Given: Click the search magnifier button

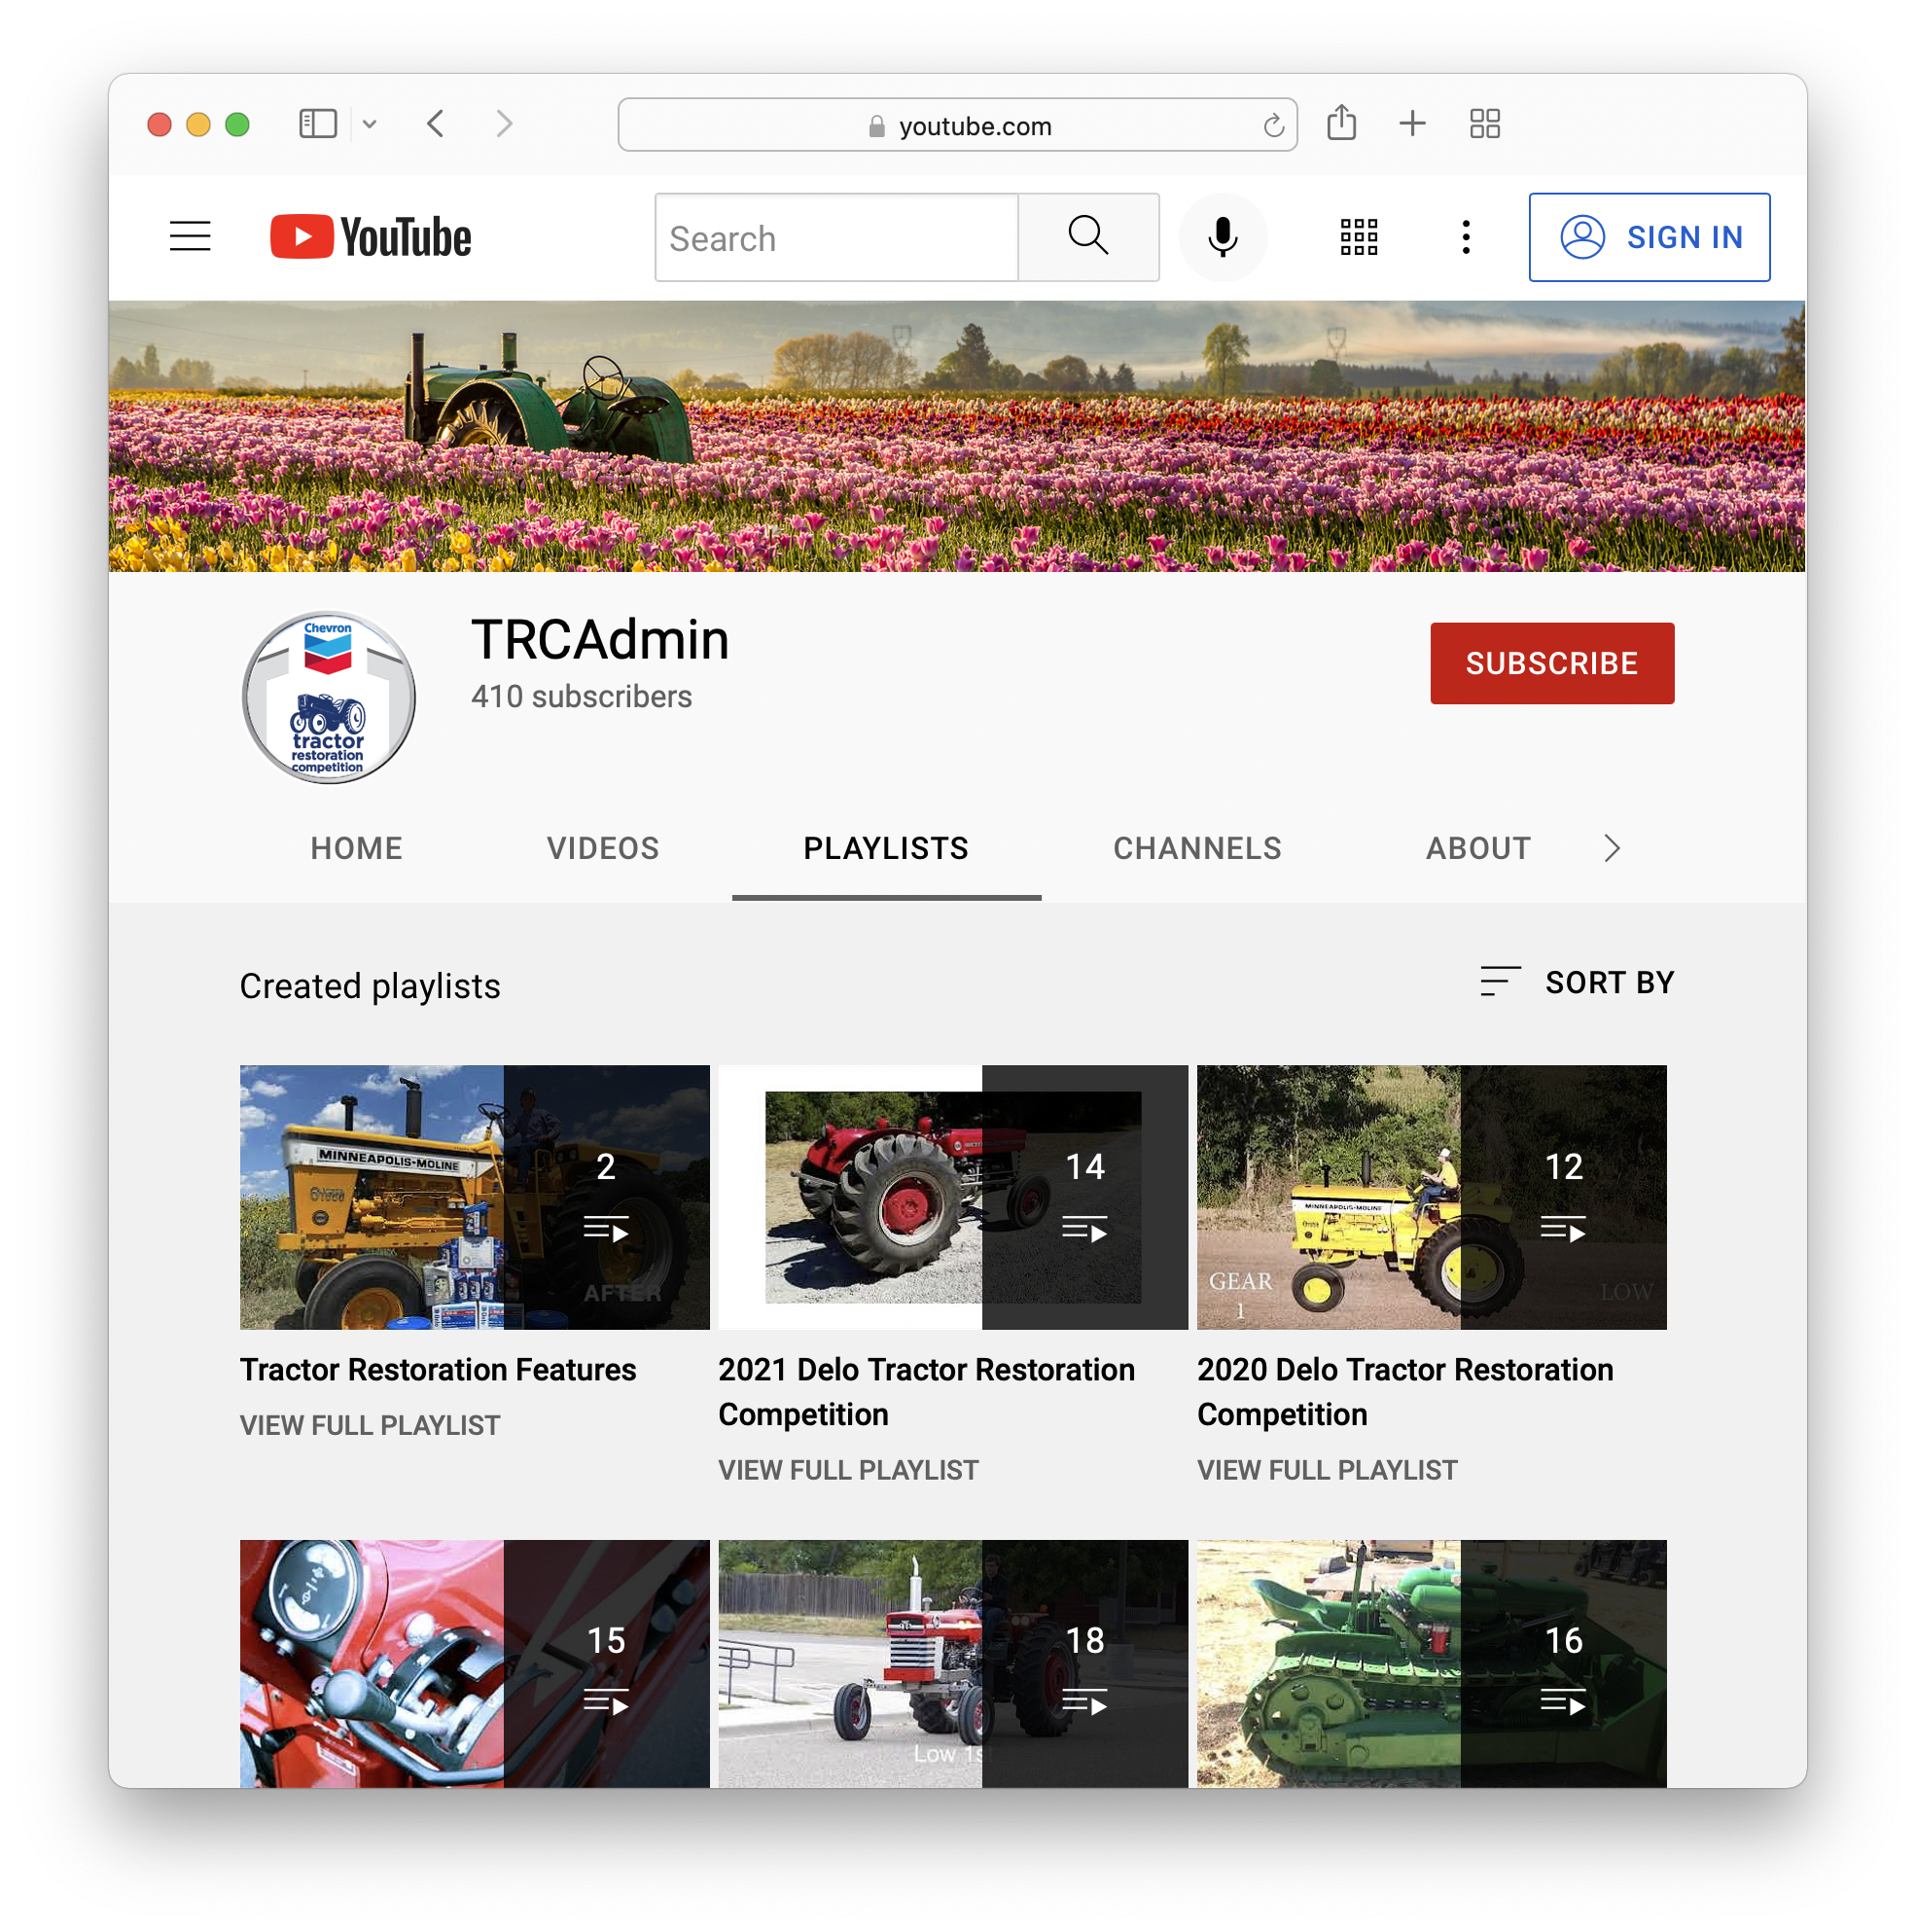Looking at the screenshot, I should pos(1088,237).
